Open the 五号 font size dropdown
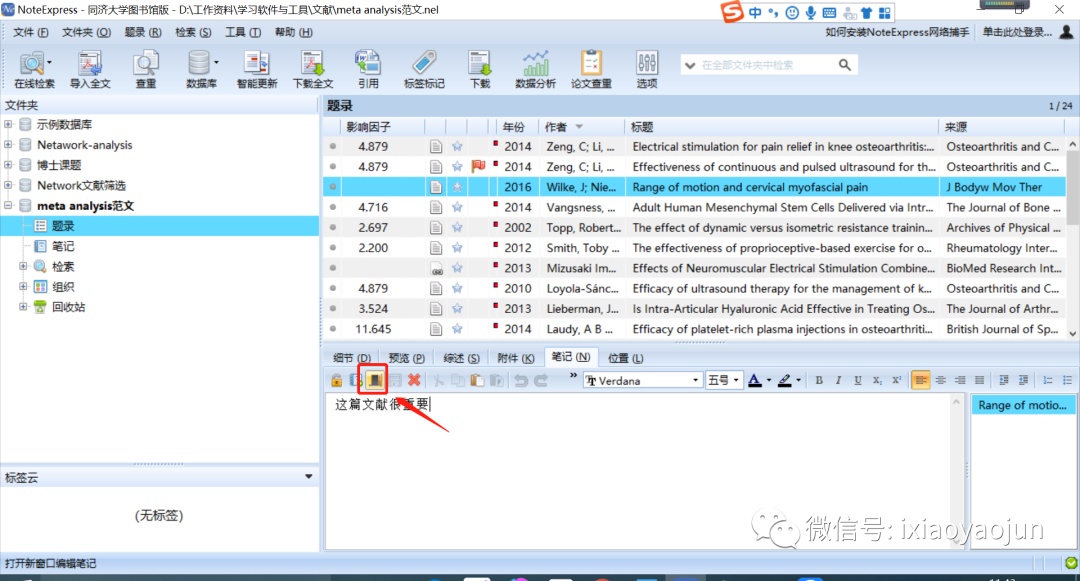 pos(736,380)
